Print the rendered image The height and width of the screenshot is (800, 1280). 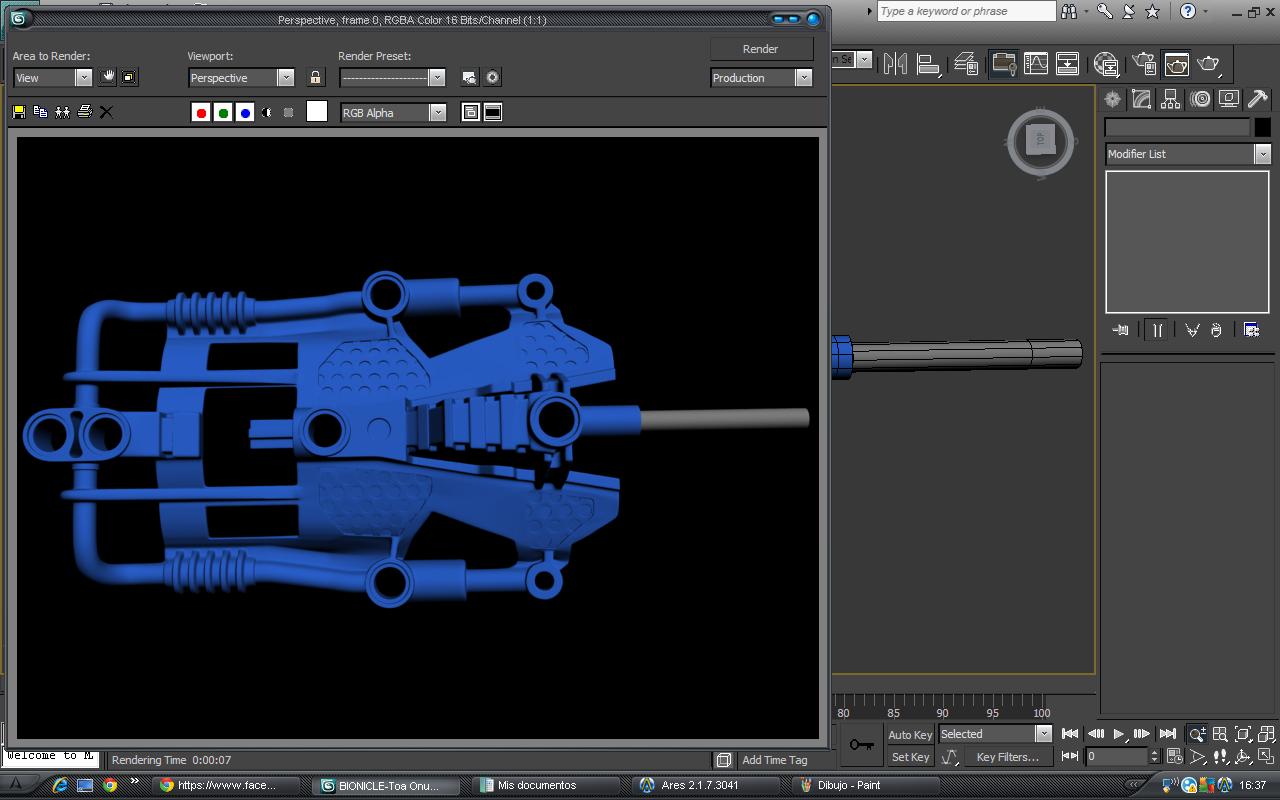click(85, 112)
